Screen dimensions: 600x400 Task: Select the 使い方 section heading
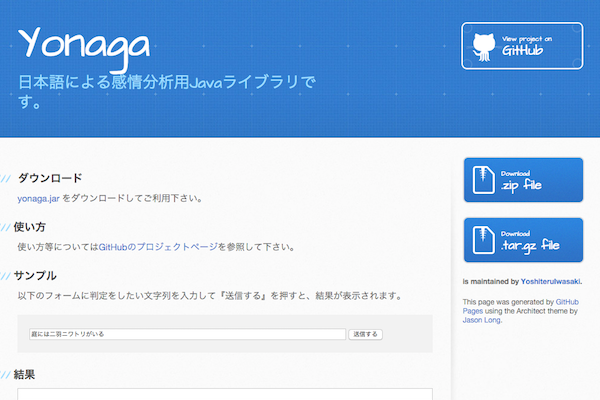coord(29,227)
